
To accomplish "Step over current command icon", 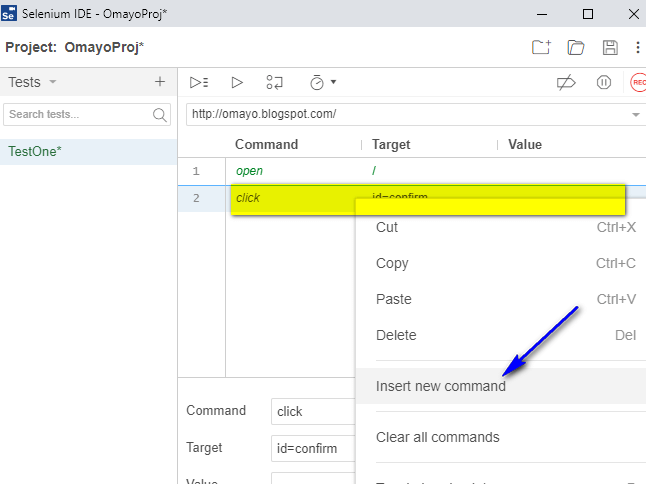I will point(274,82).
